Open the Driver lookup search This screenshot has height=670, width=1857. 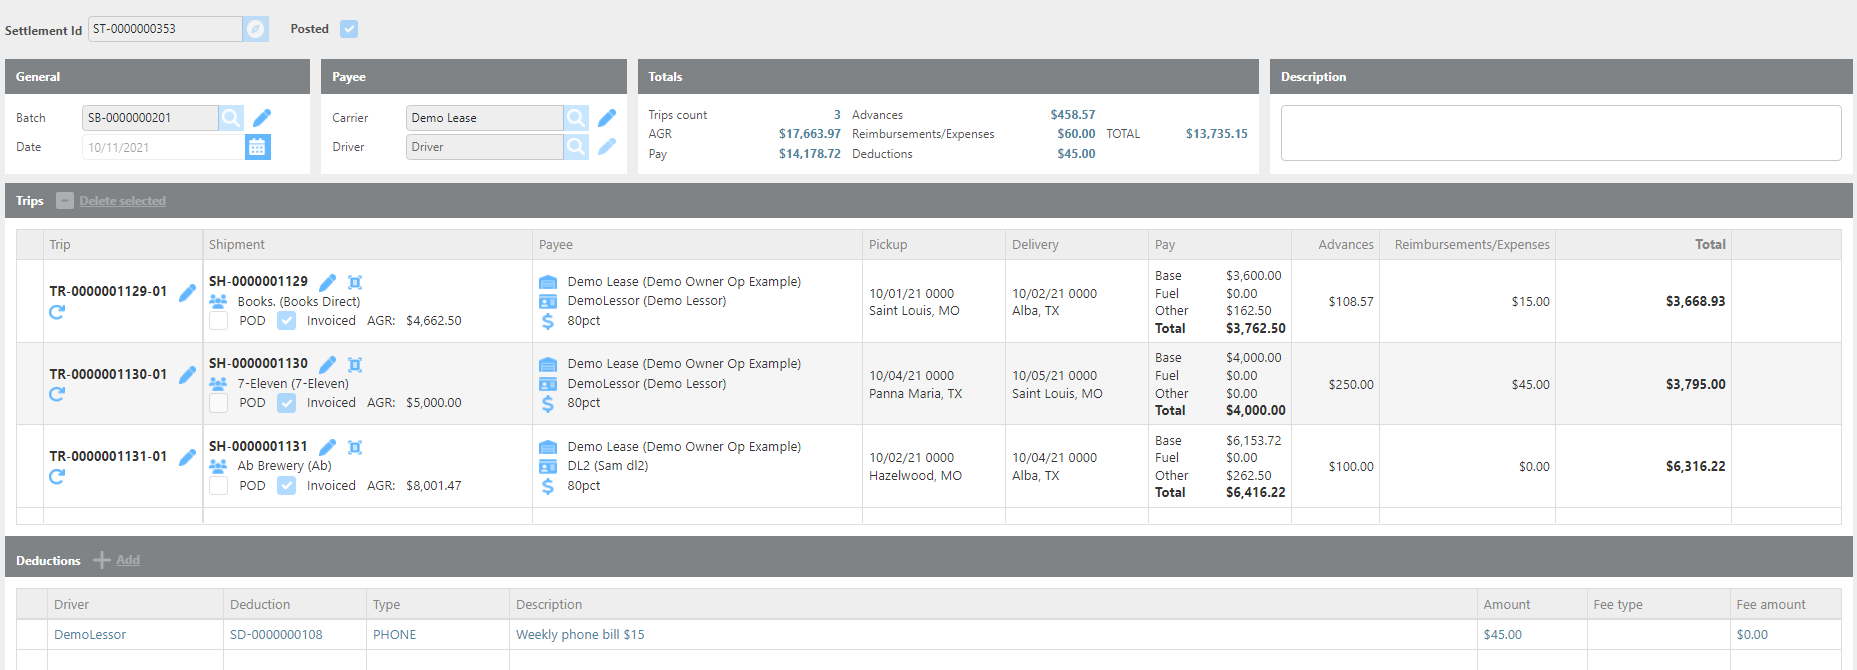[x=576, y=147]
